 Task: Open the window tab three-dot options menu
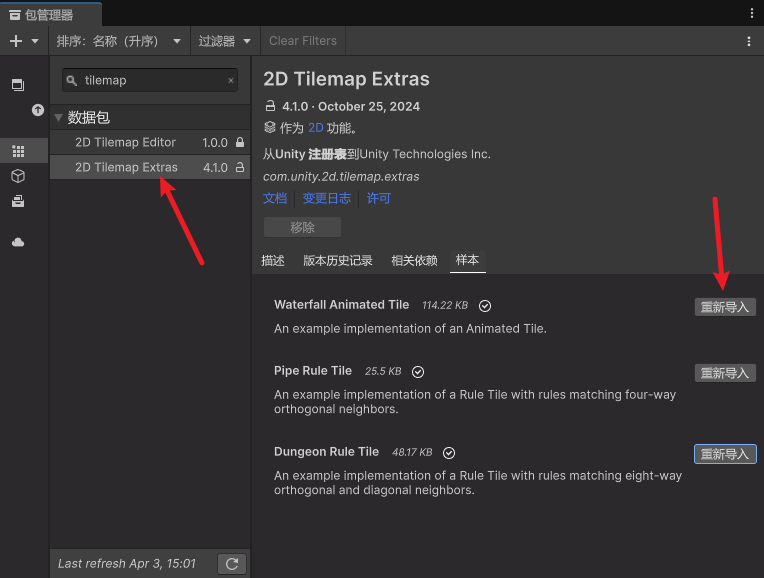[x=752, y=13]
